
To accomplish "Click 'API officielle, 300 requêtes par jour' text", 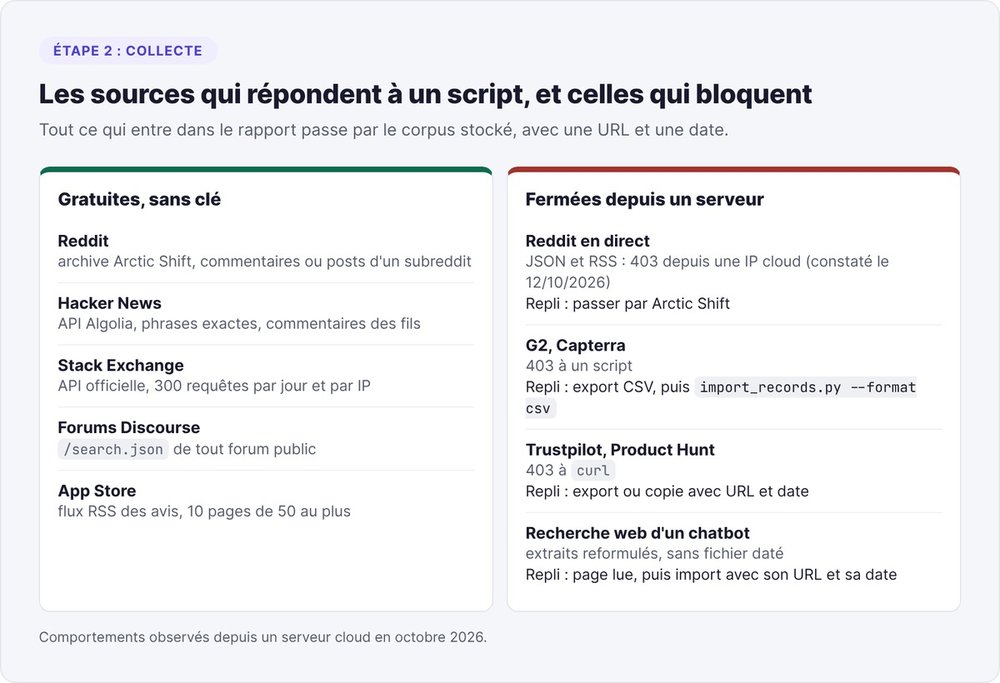I will click(214, 385).
